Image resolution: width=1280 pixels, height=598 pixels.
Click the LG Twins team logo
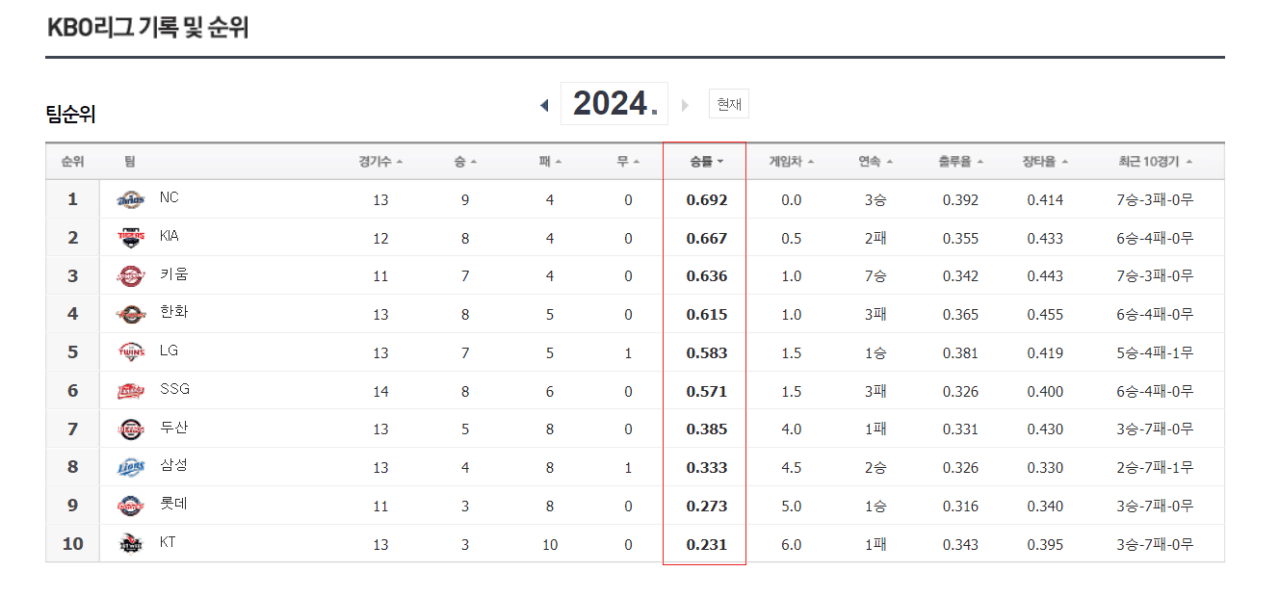point(131,352)
